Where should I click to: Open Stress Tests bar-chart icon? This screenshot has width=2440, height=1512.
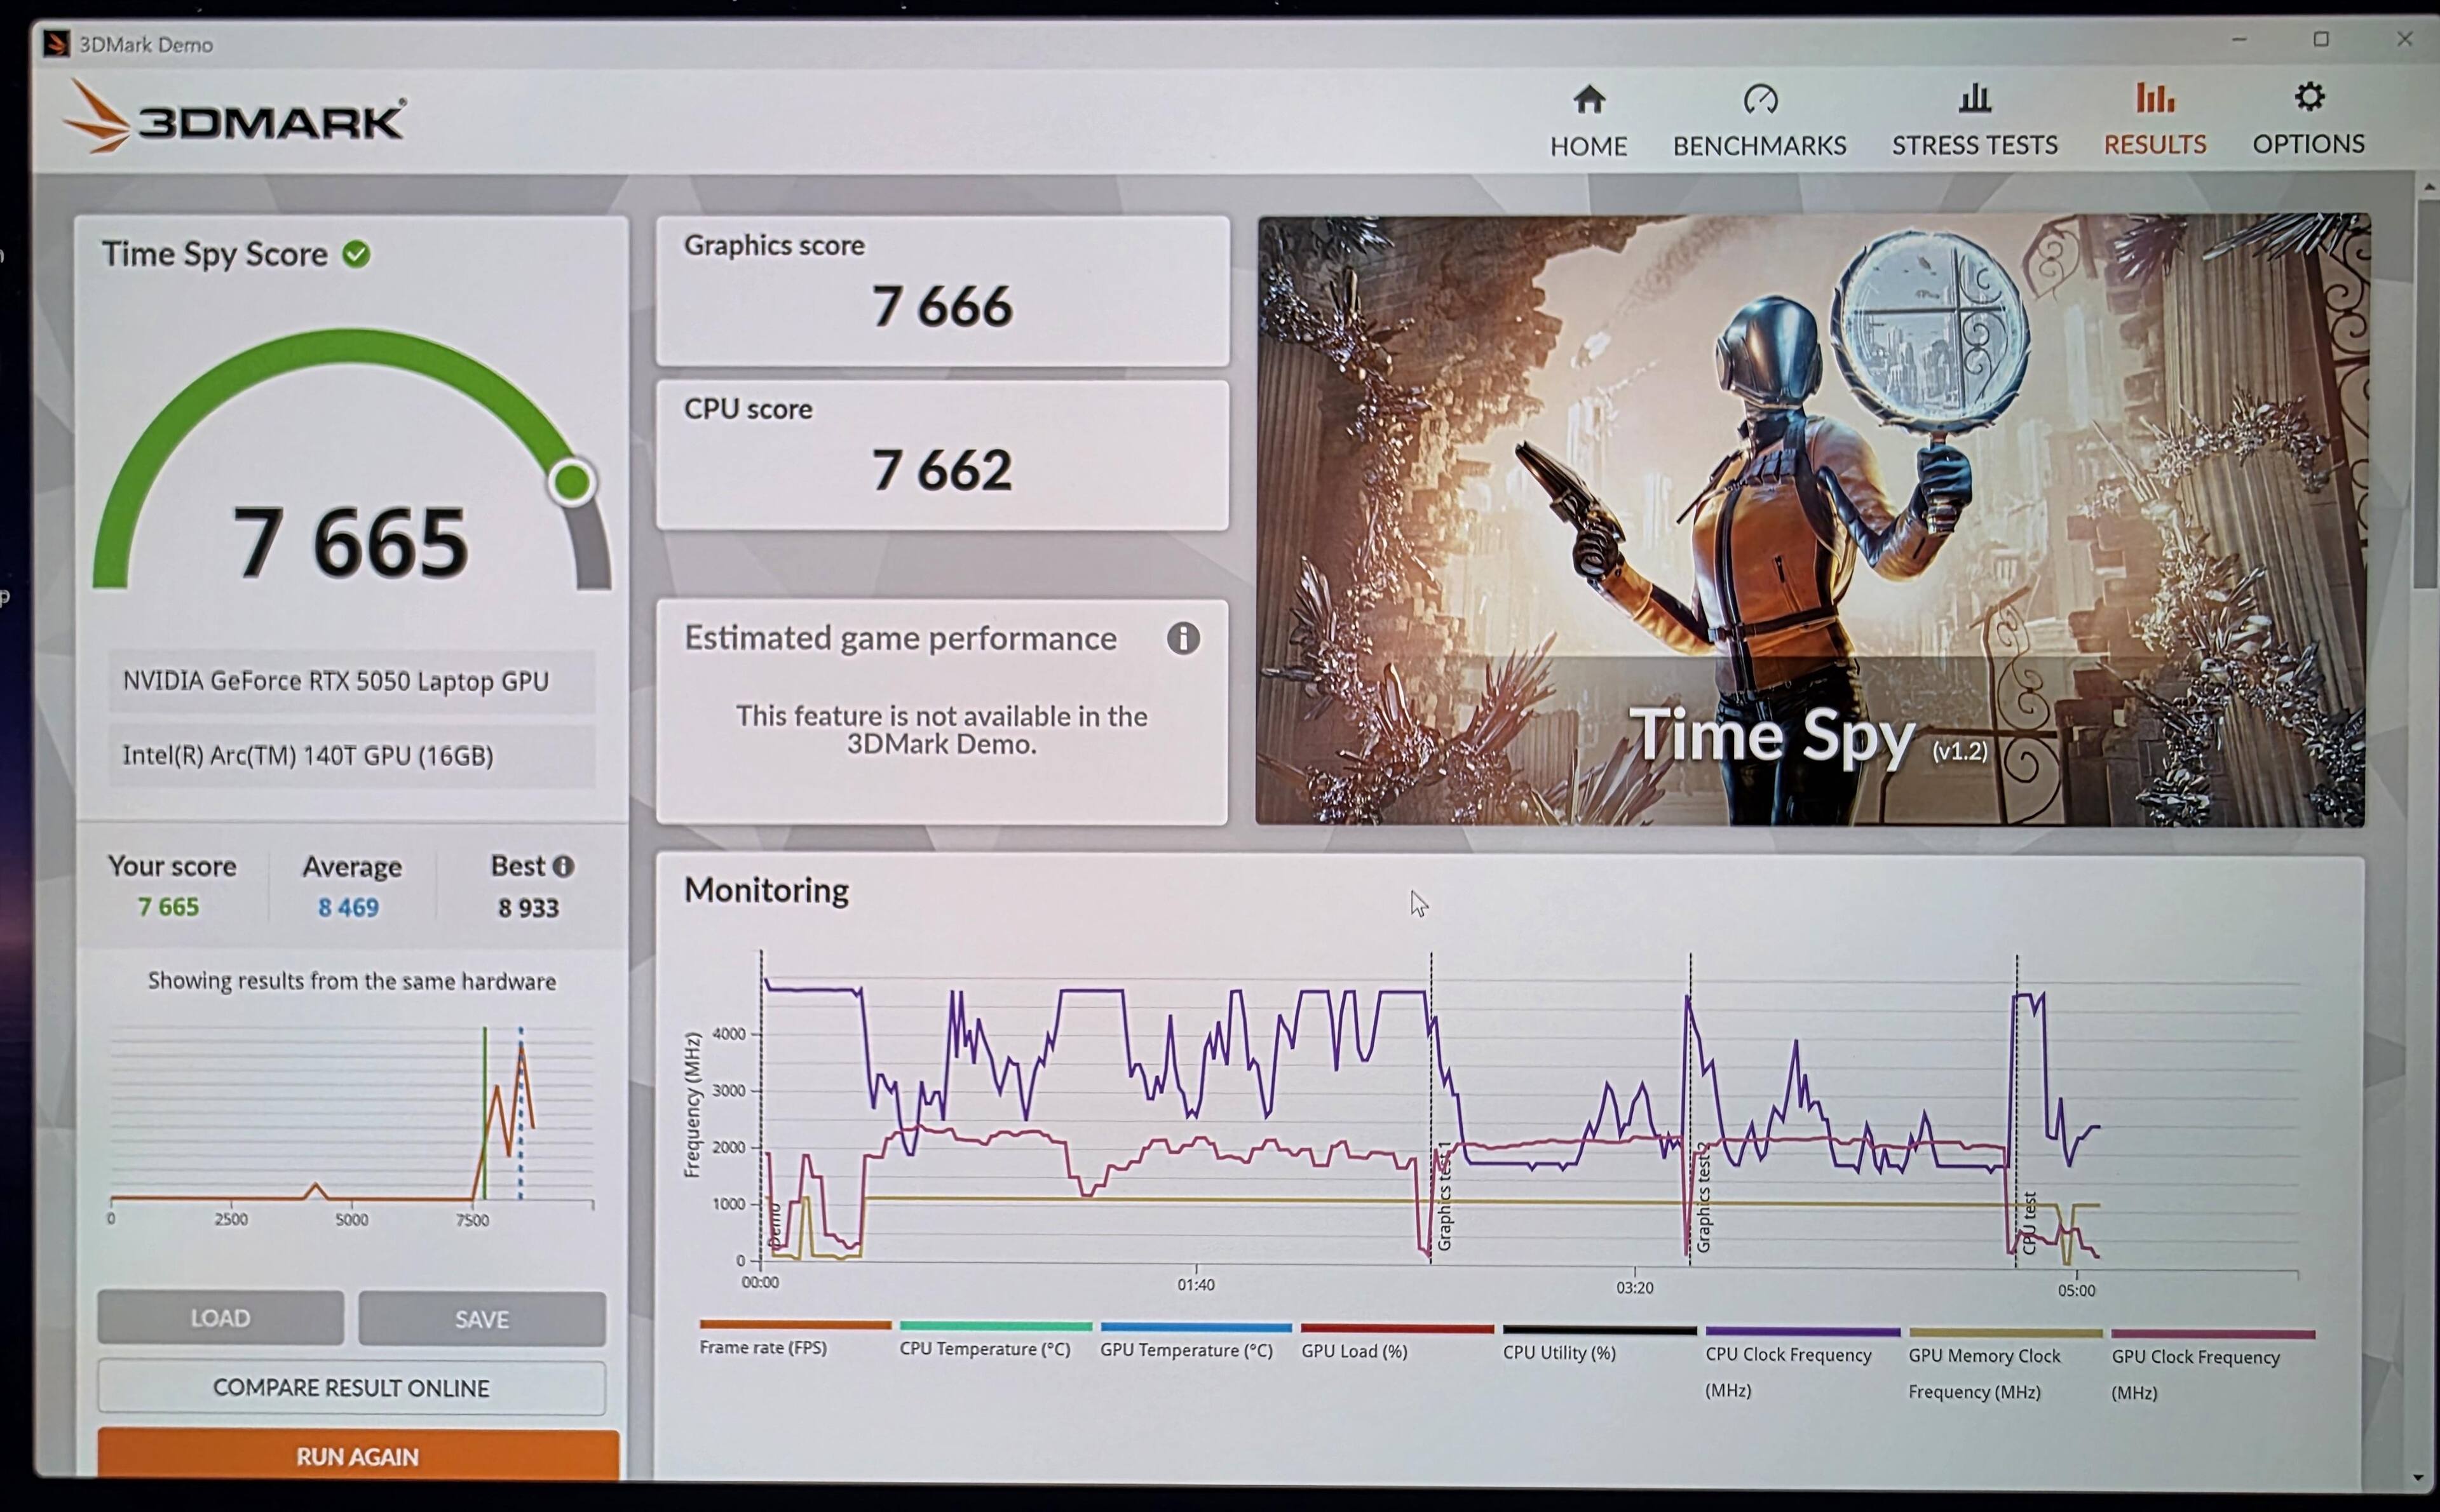click(x=1974, y=99)
